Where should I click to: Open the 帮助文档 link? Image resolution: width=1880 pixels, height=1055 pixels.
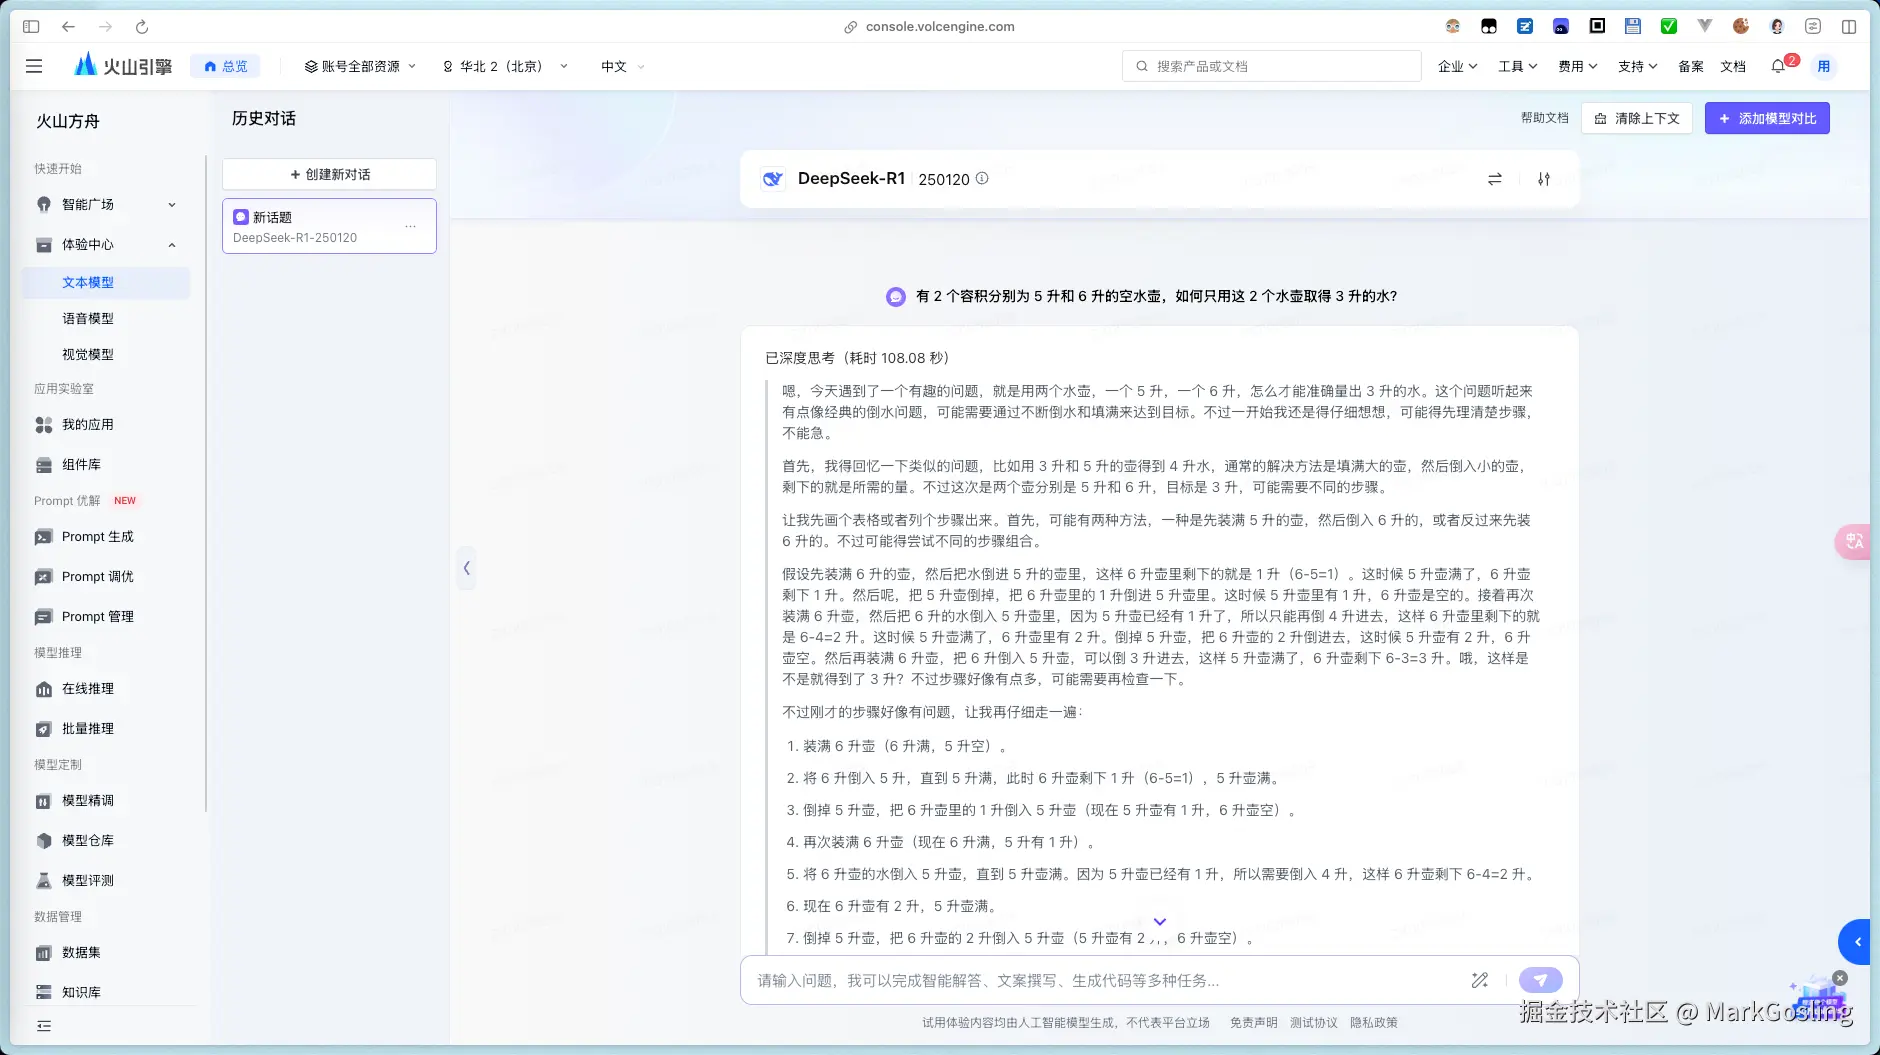coord(1545,118)
